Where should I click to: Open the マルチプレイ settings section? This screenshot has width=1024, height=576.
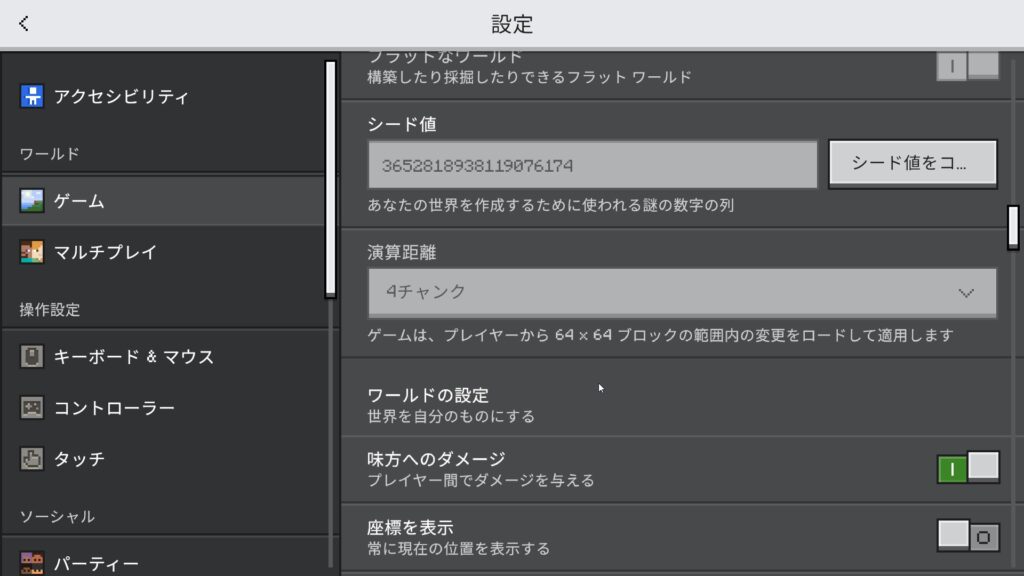tap(163, 252)
